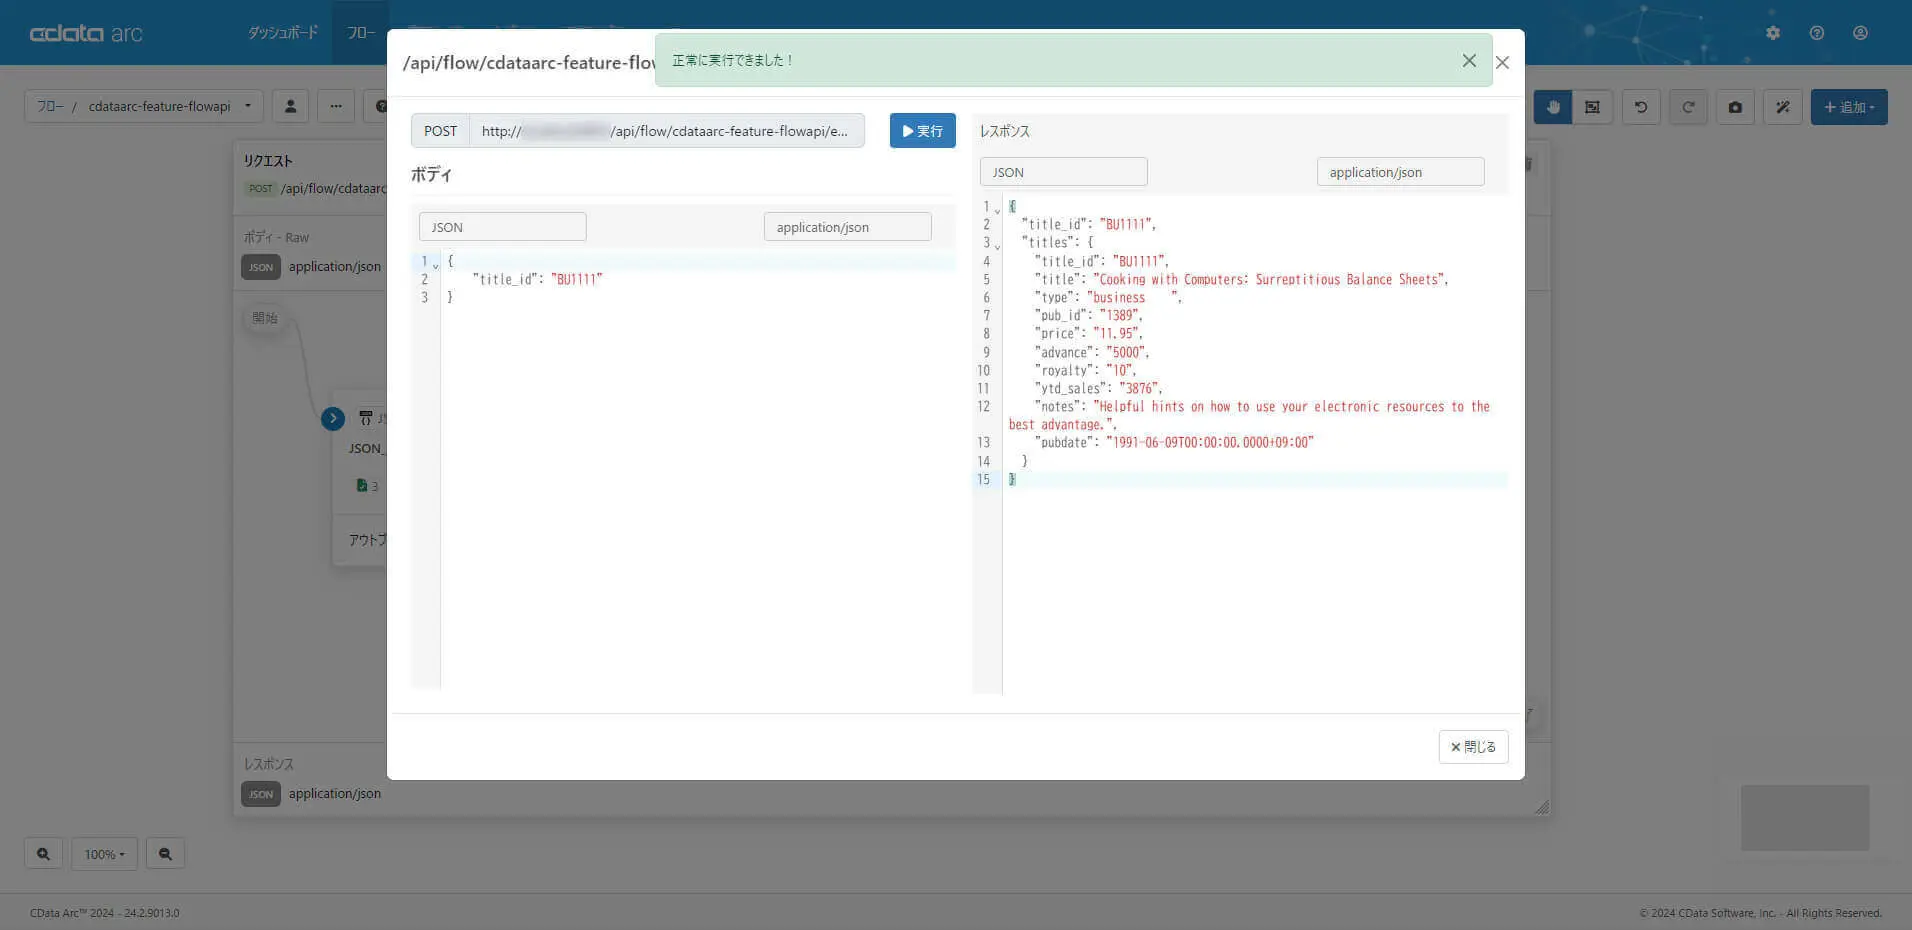Click the flow minimap thumbnail
Screen dimensions: 1912x930
point(1805,818)
